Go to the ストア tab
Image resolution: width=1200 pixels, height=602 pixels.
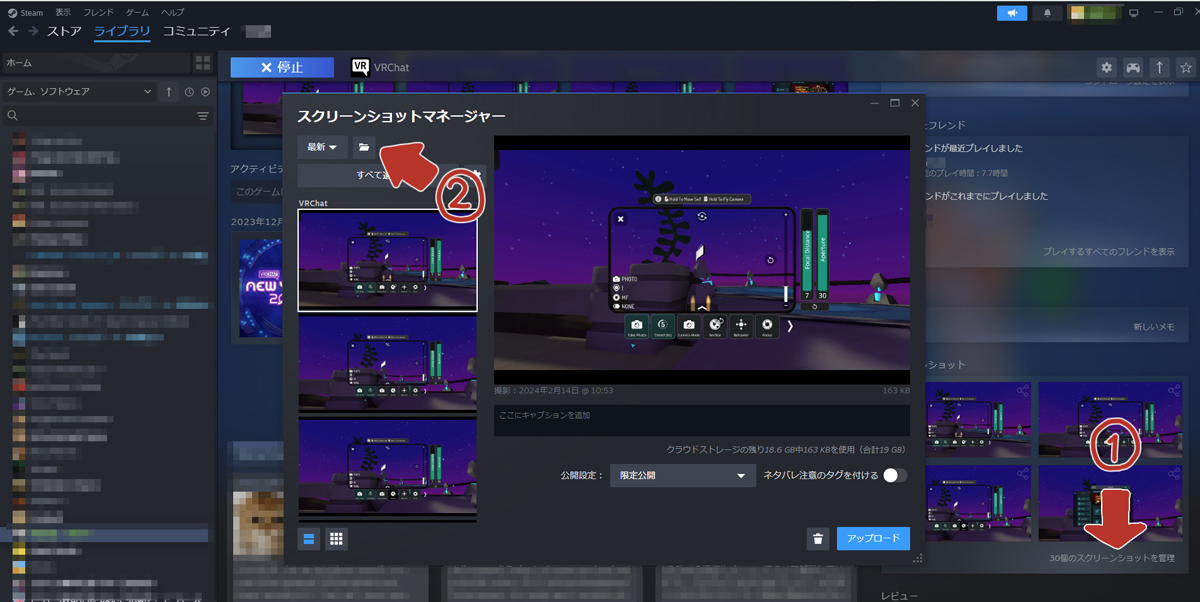[65, 31]
